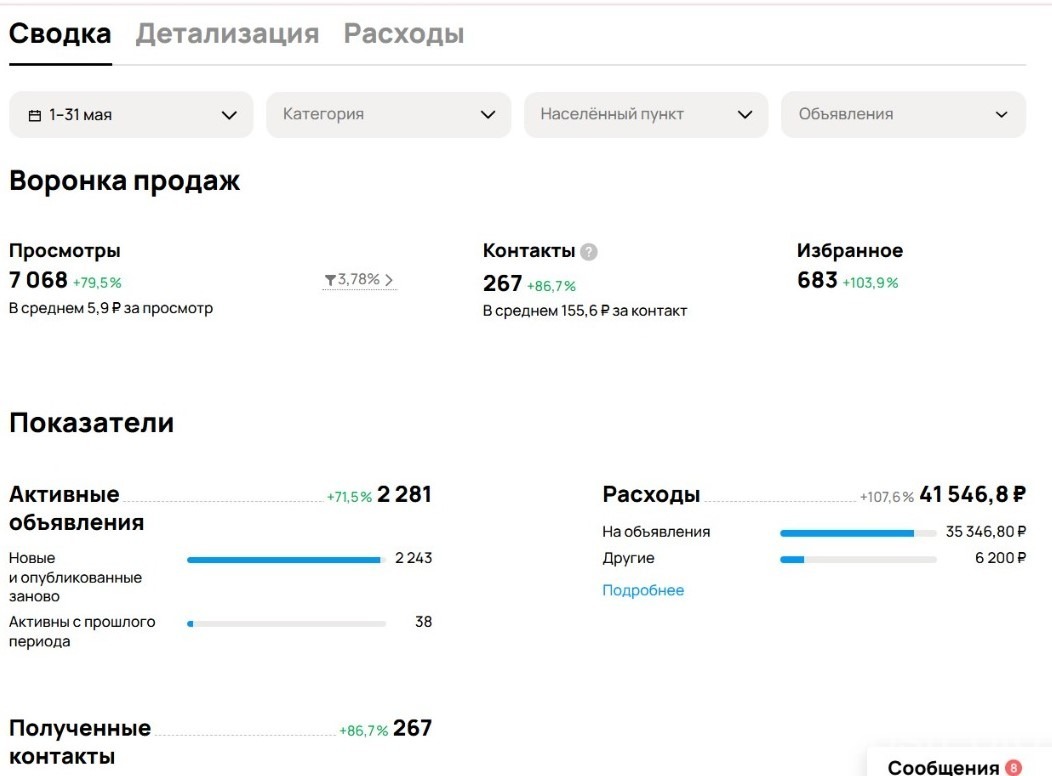Click the Контакты value 267 in the funnel
This screenshot has height=776, width=1052.
[503, 283]
